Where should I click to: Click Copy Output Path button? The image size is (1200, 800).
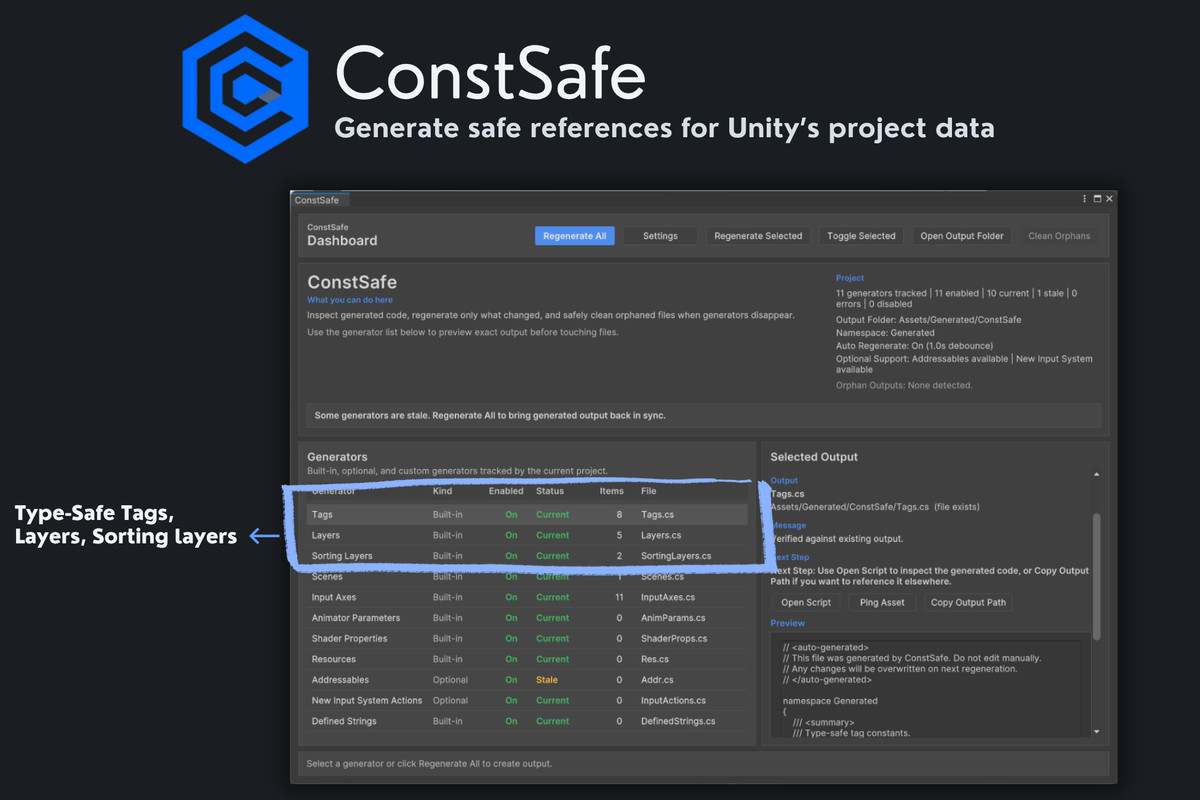tap(968, 602)
